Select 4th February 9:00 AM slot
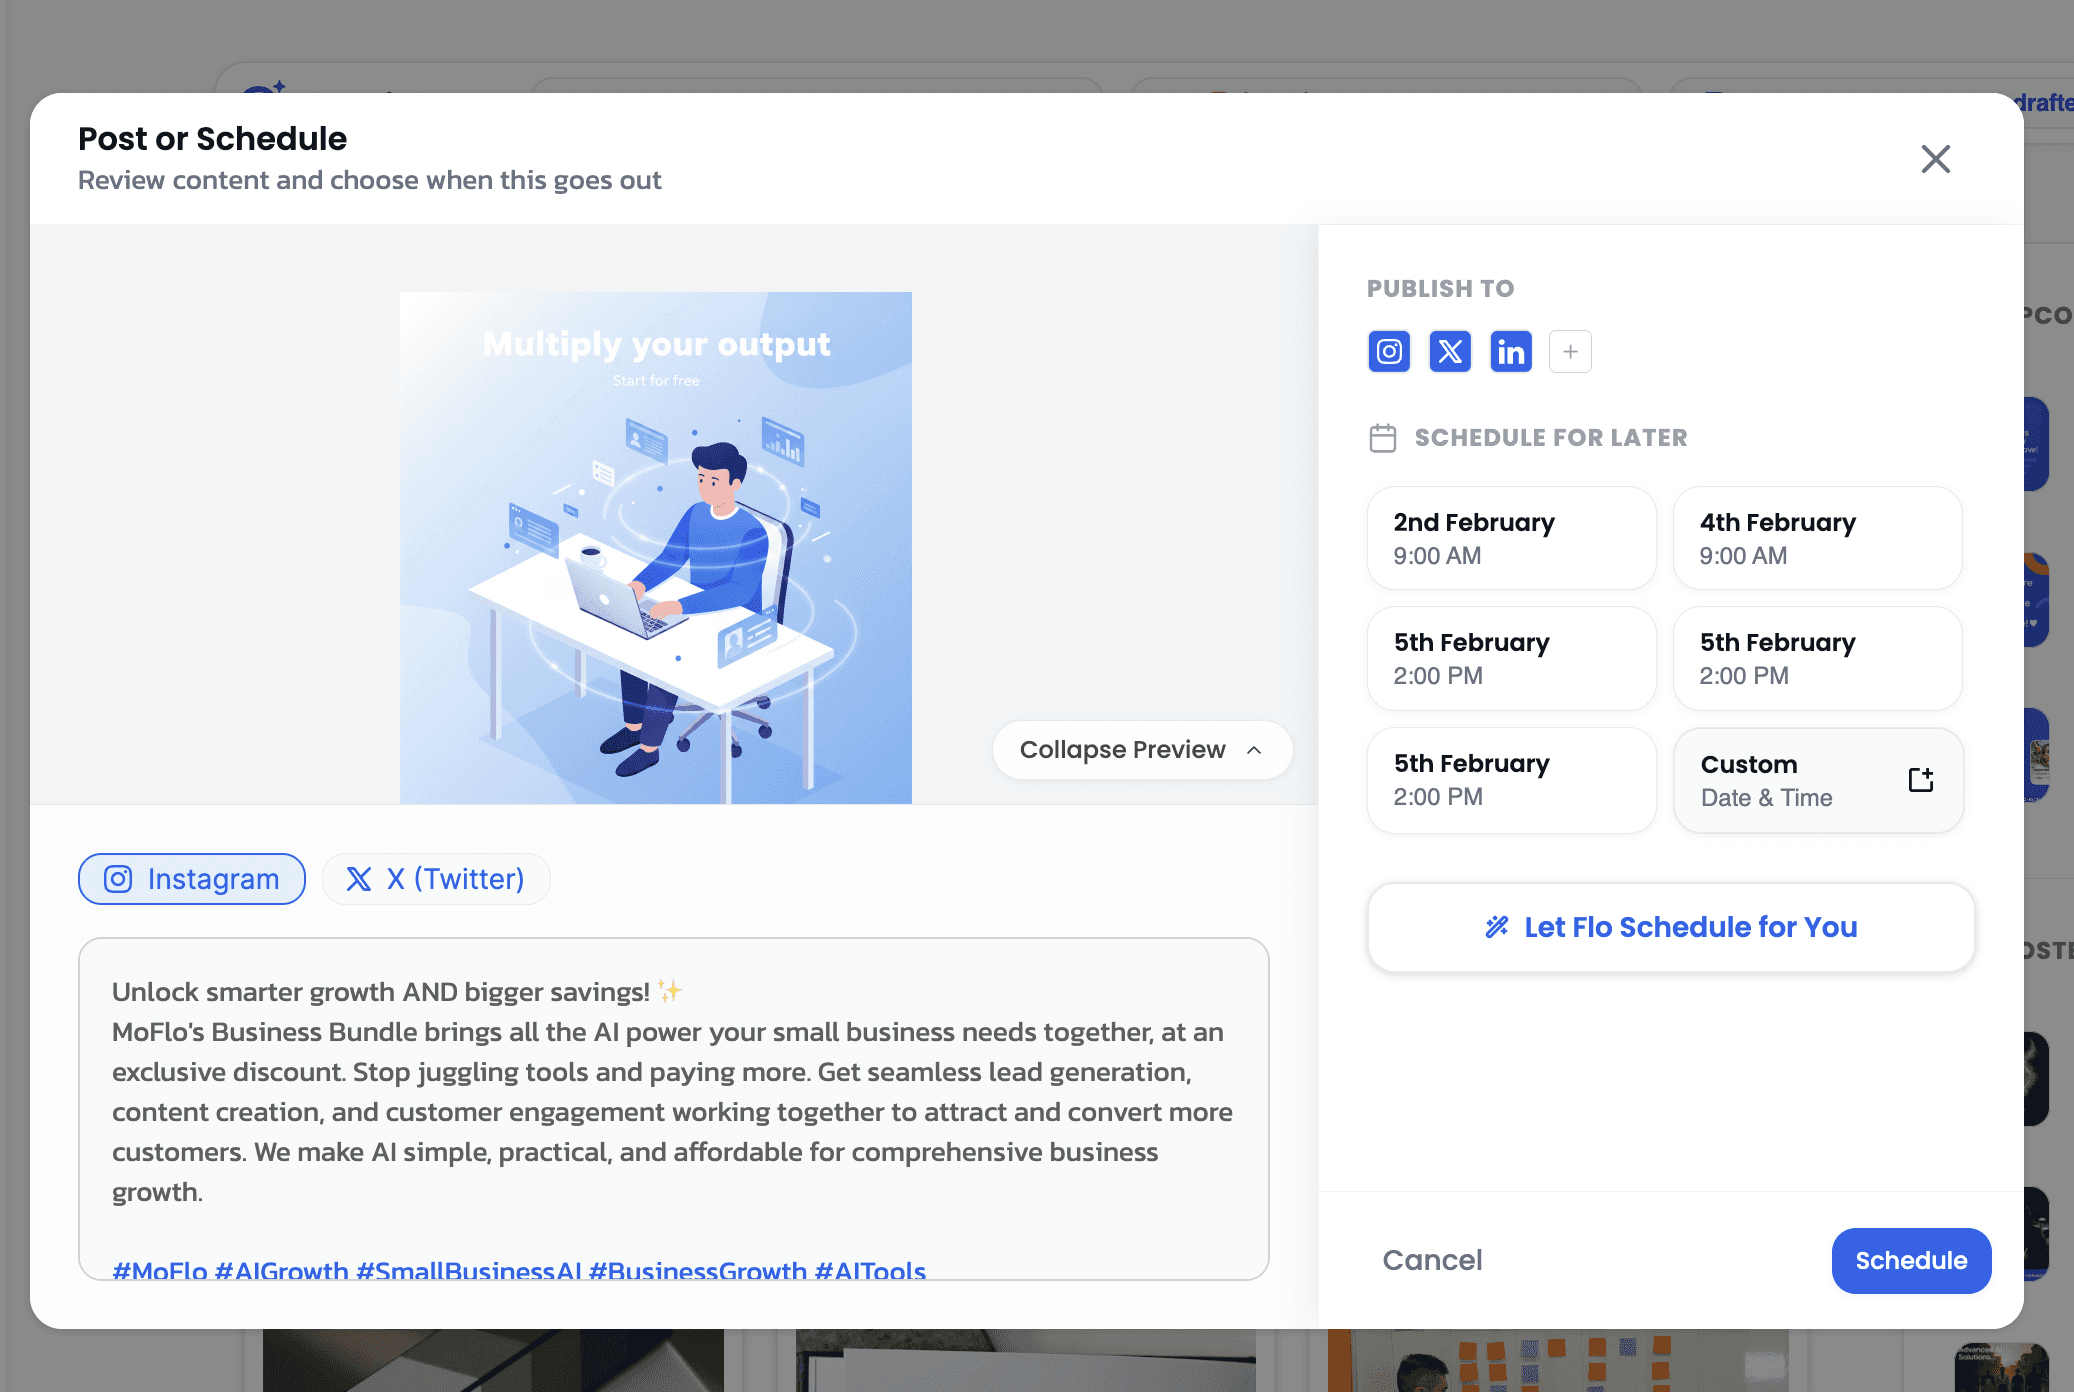Image resolution: width=2074 pixels, height=1392 pixels. point(1817,538)
